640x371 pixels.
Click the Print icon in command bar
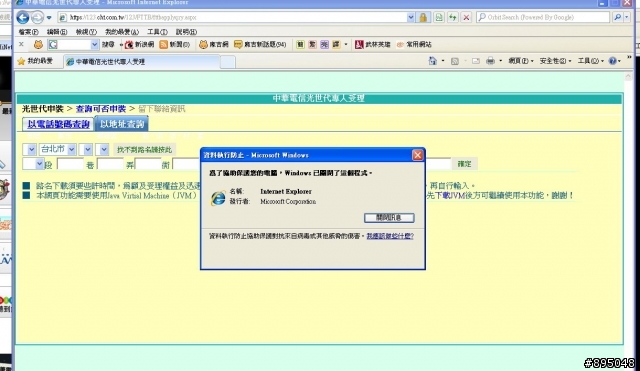pyautogui.click(x=490, y=61)
